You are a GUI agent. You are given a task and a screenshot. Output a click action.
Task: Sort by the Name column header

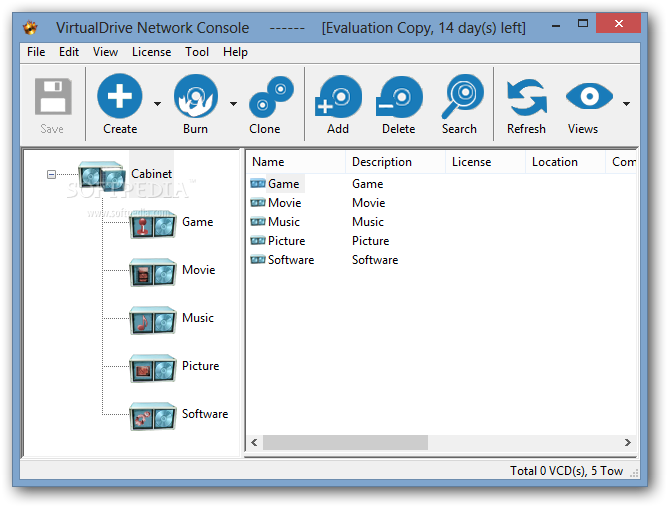pos(296,162)
